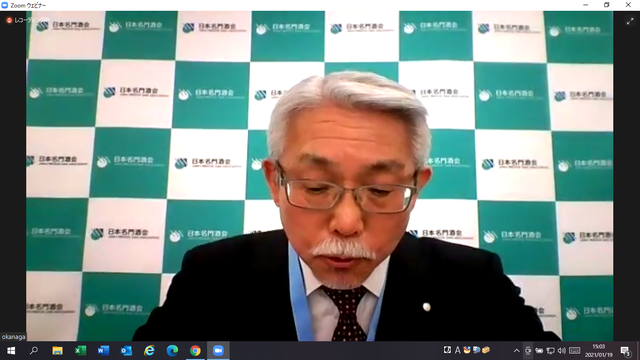This screenshot has width=640, height=360.
Task: Open the clock showing 15:03
Action: click(599, 351)
